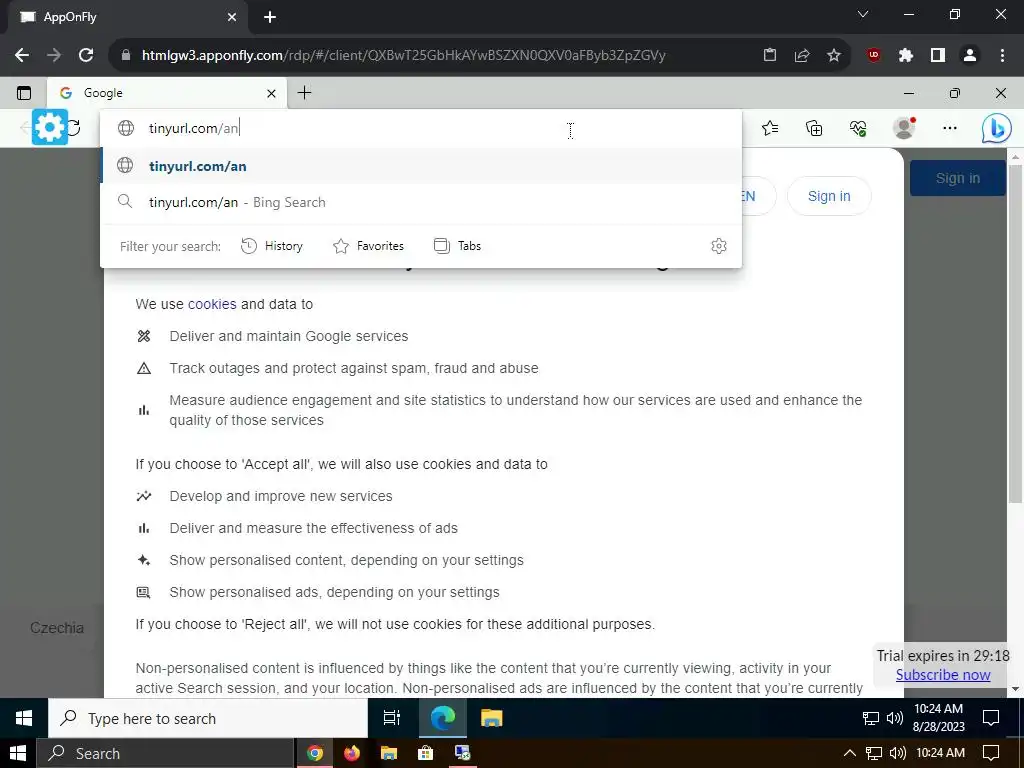The width and height of the screenshot is (1024, 768).
Task: Click the Edge page vertical scrollbar
Action: click(x=1015, y=333)
